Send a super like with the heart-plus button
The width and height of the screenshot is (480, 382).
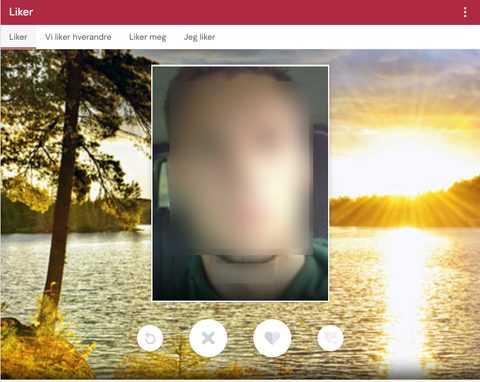[330, 338]
